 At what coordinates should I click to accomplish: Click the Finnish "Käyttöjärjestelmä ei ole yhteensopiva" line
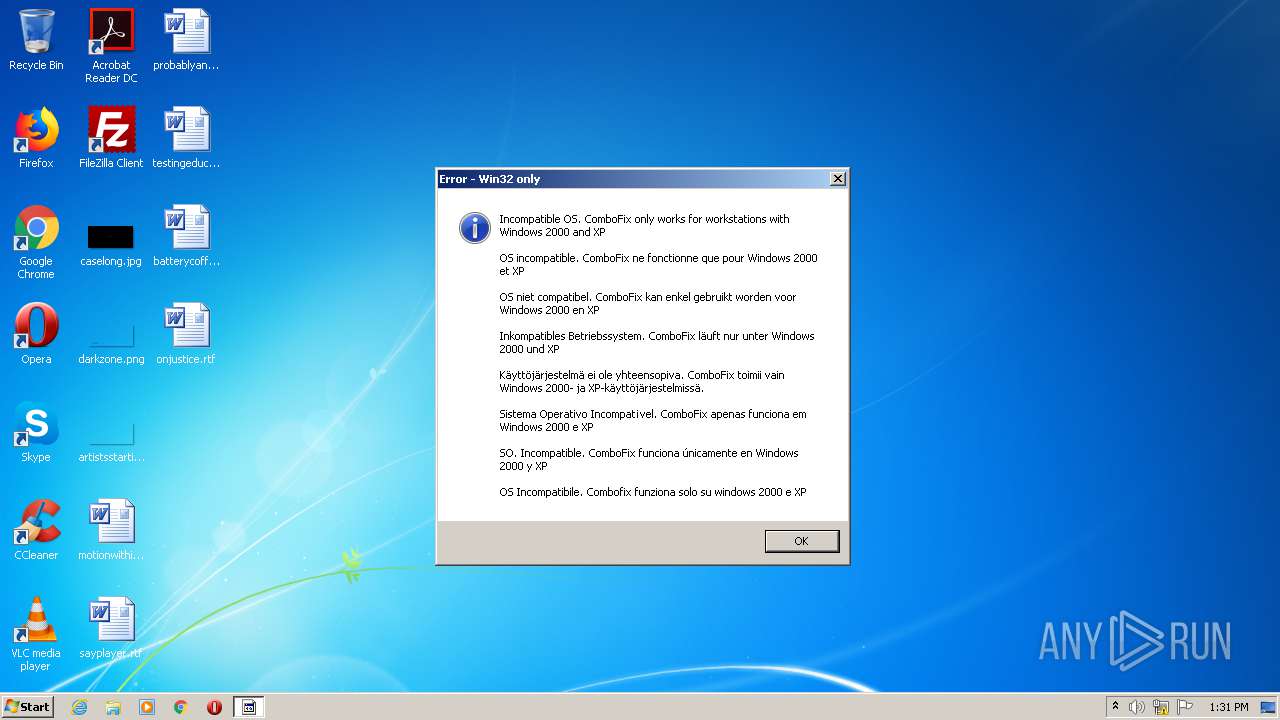(x=642, y=381)
